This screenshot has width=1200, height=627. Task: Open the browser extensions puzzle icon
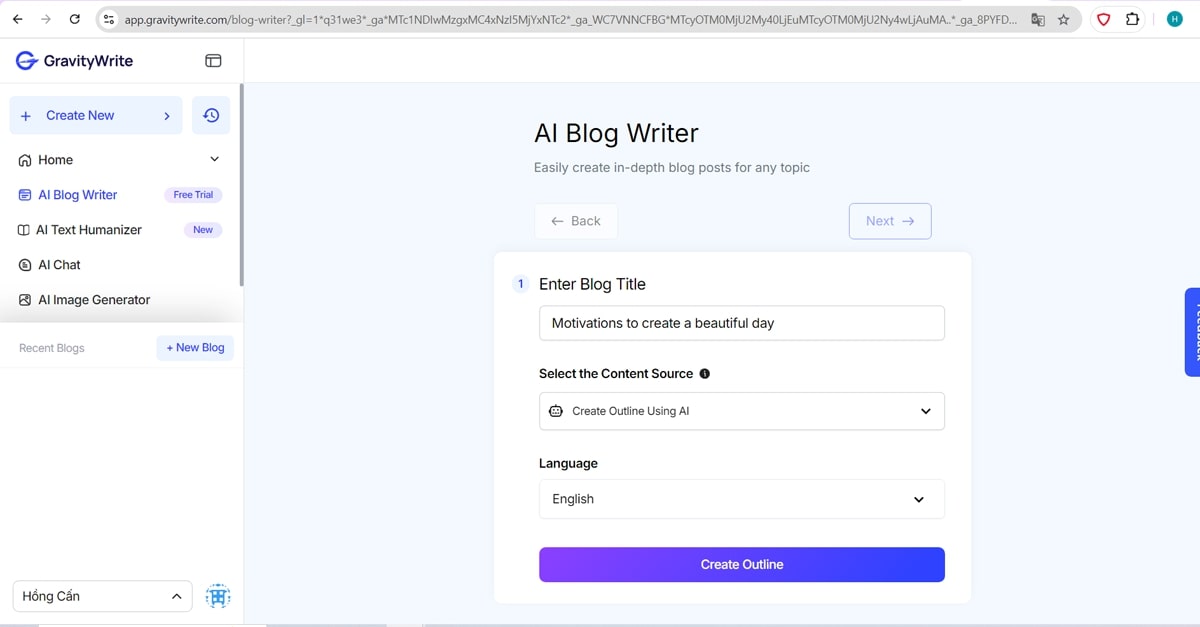1132,19
